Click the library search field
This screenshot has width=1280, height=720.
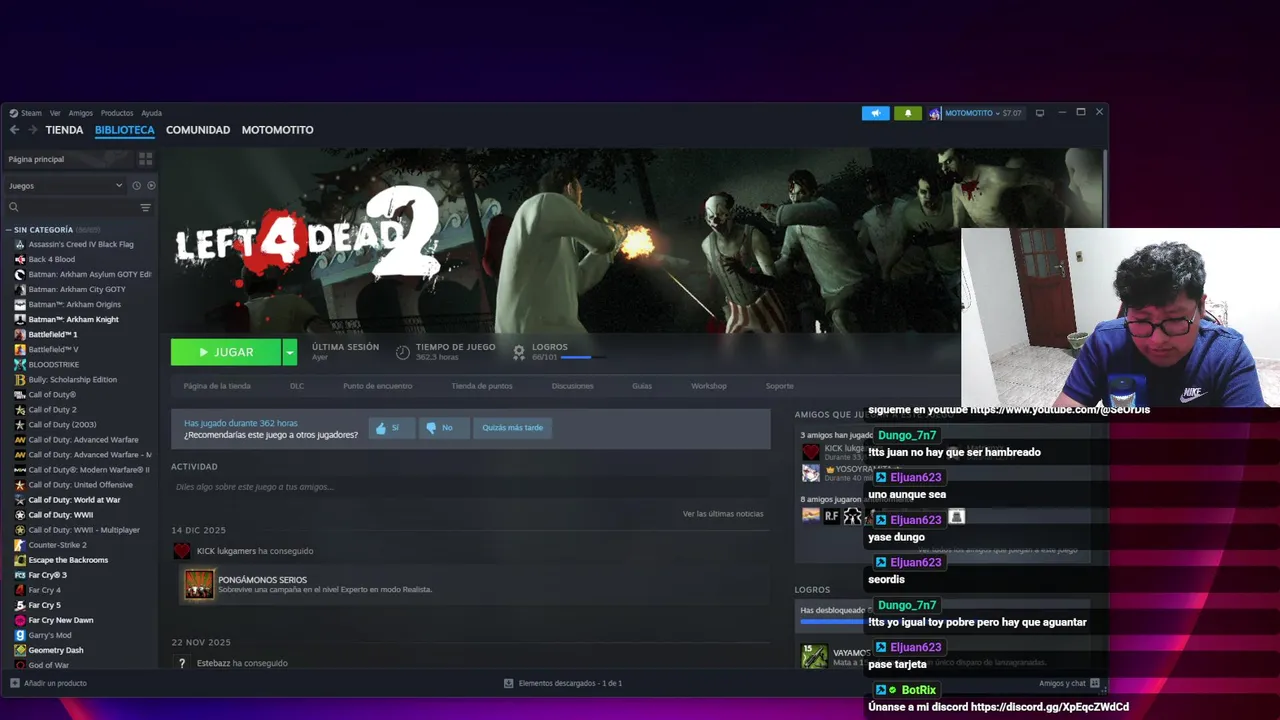(x=72, y=207)
